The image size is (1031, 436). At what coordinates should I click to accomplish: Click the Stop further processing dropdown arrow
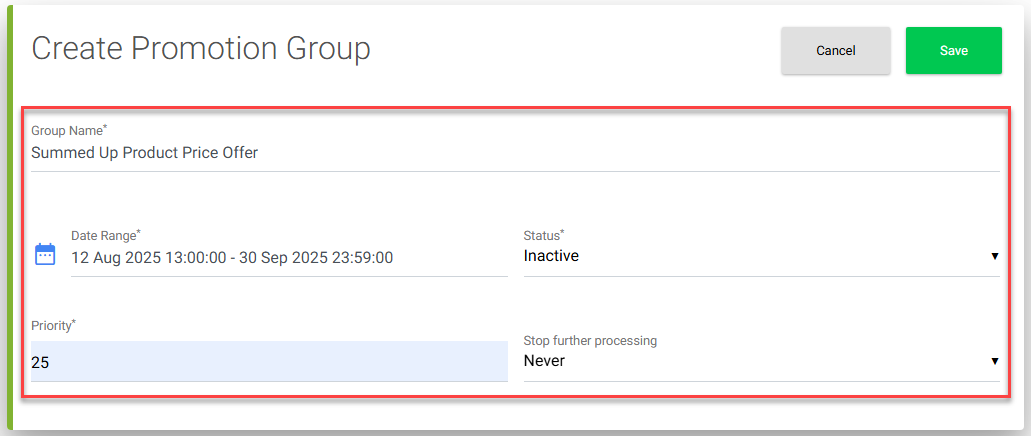(x=995, y=360)
